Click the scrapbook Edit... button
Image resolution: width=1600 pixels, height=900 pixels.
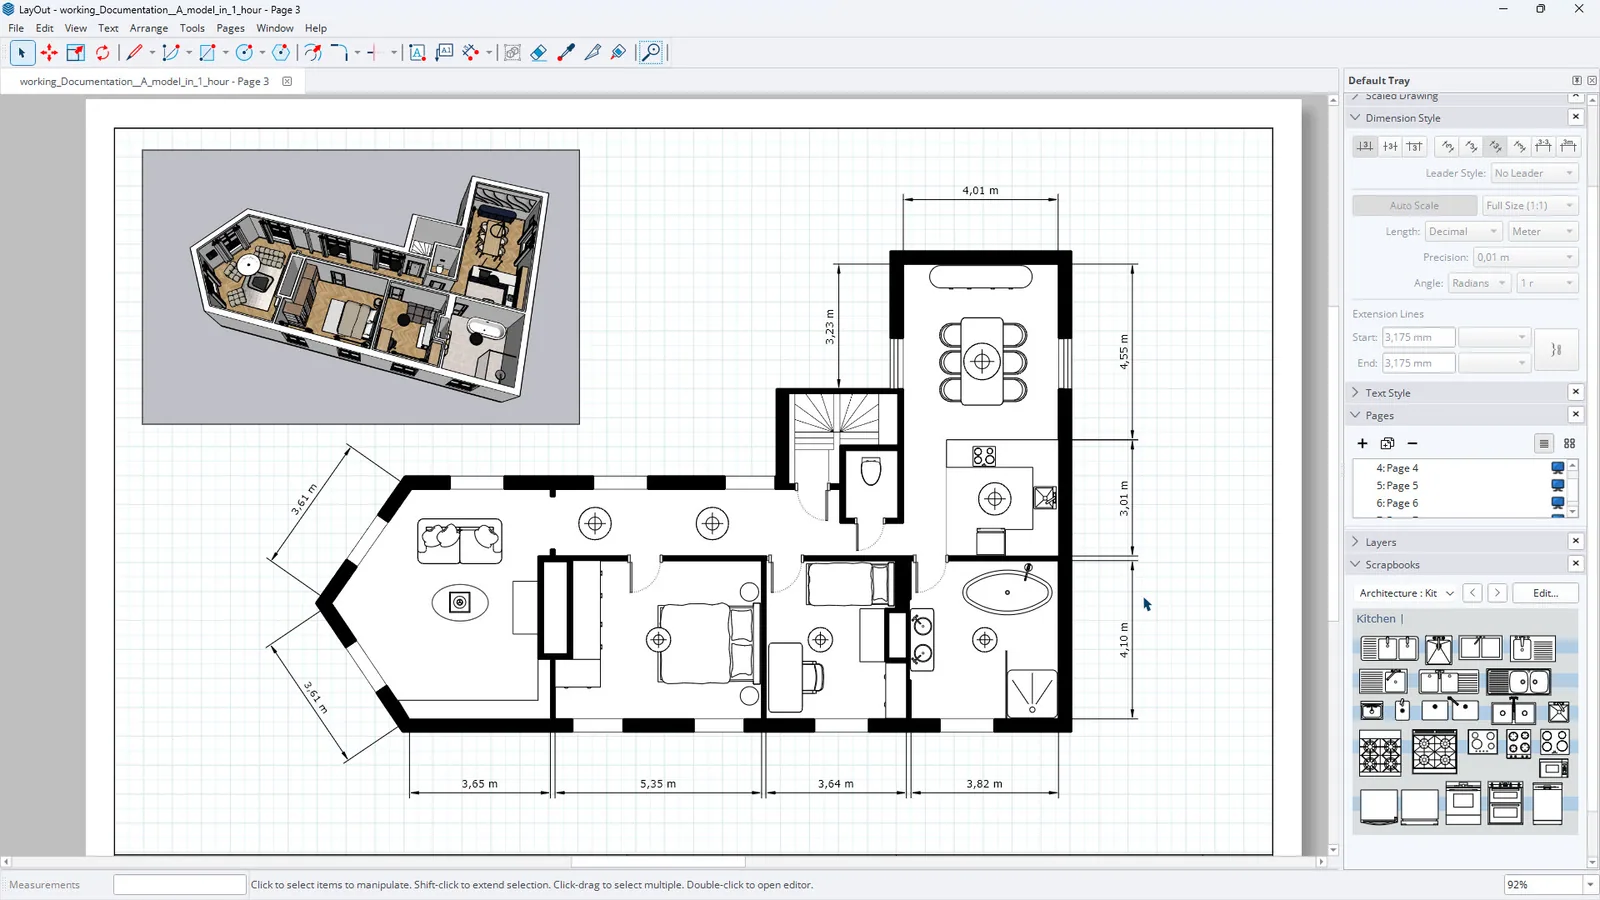pos(1545,593)
